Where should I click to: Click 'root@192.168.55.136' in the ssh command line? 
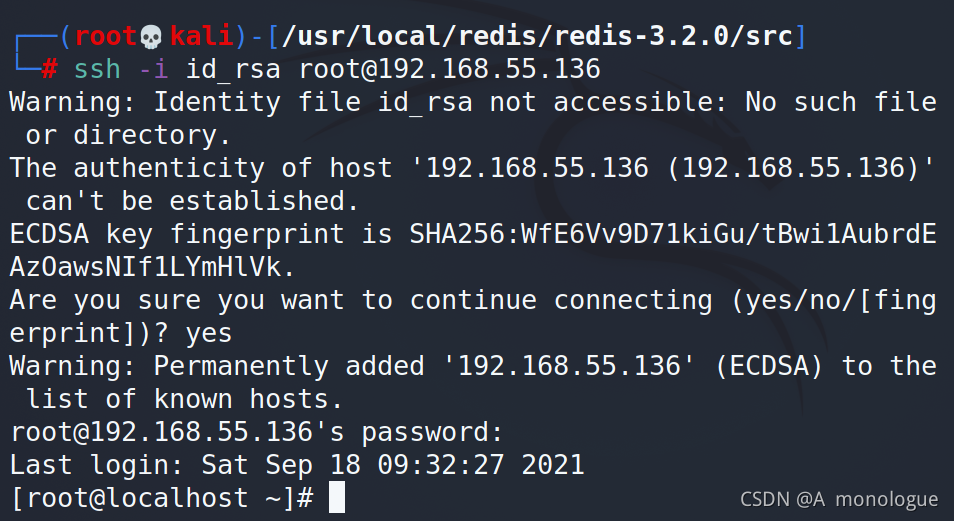pyautogui.click(x=450, y=70)
